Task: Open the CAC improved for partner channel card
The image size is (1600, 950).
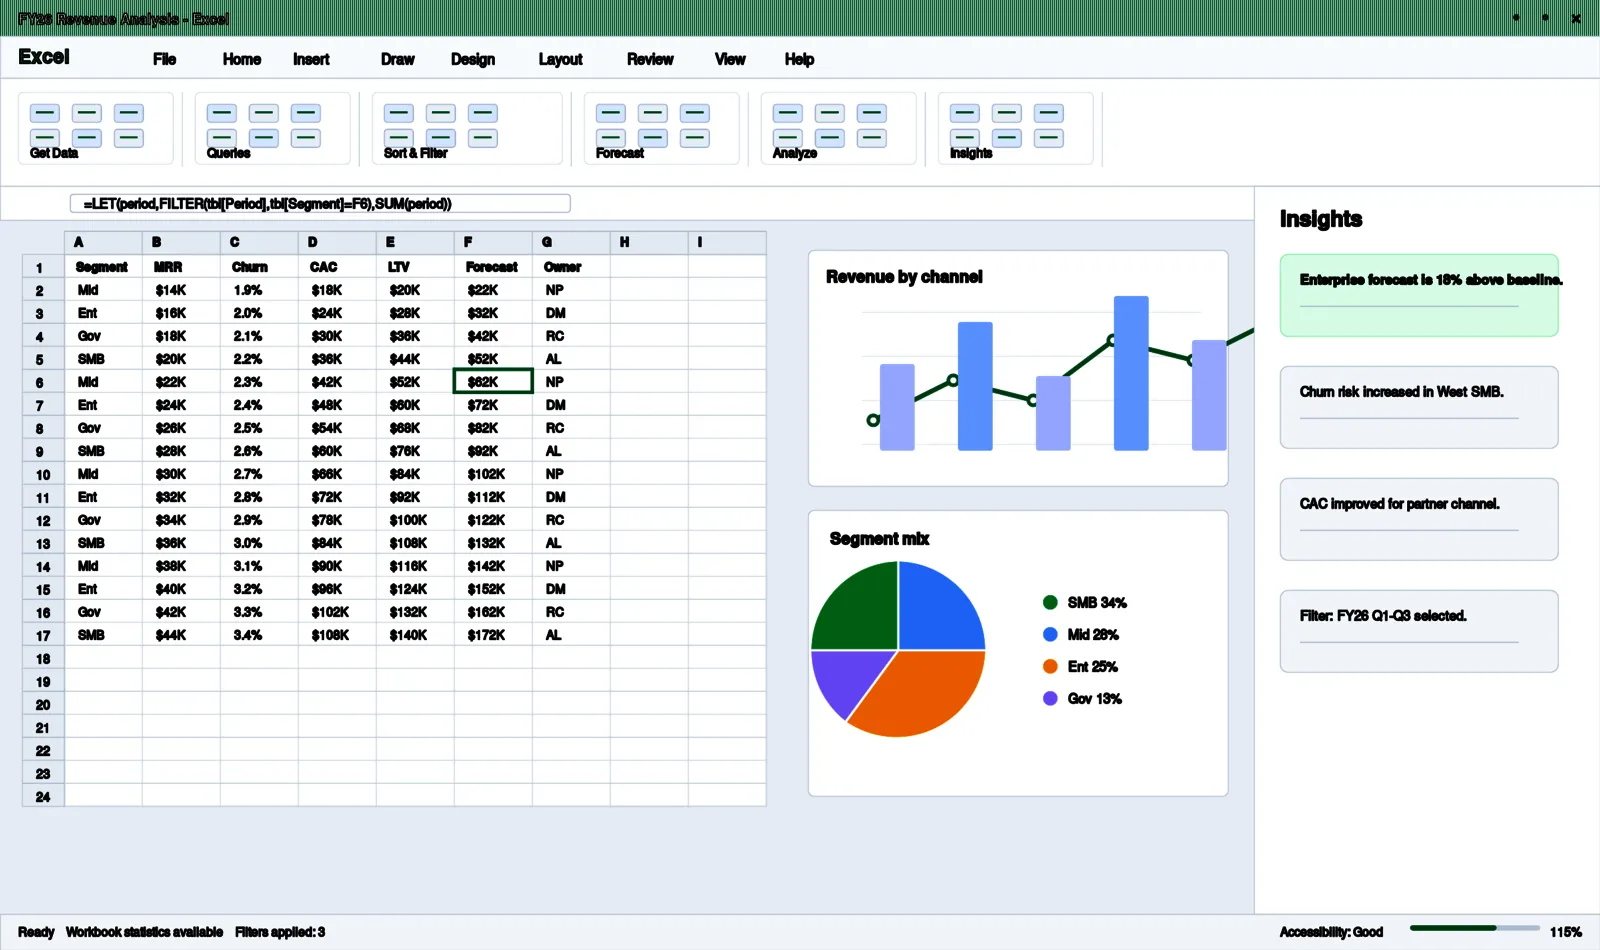Action: coord(1419,519)
